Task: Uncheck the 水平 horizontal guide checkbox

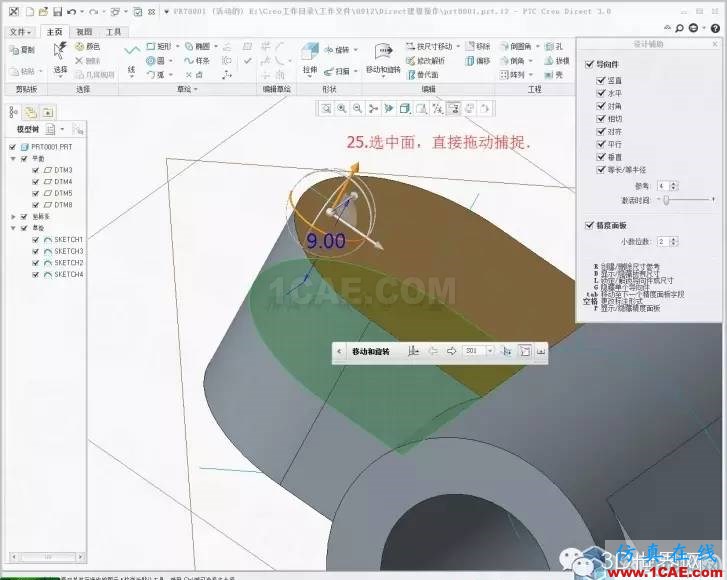Action: click(x=601, y=93)
